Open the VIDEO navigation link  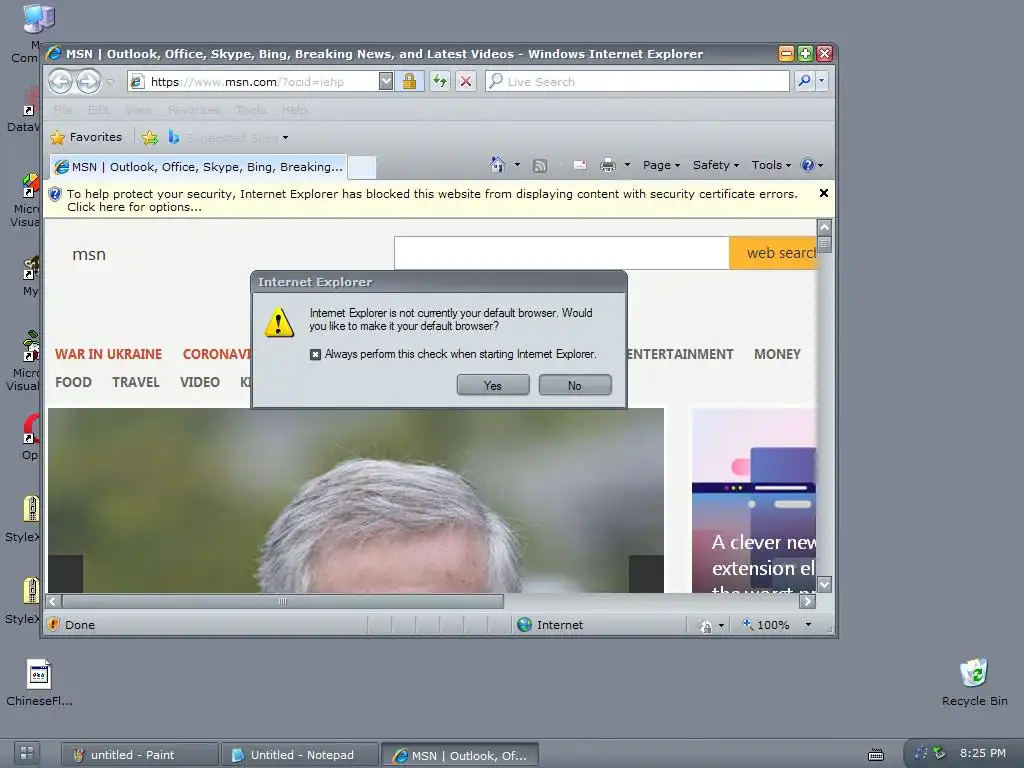pos(200,382)
